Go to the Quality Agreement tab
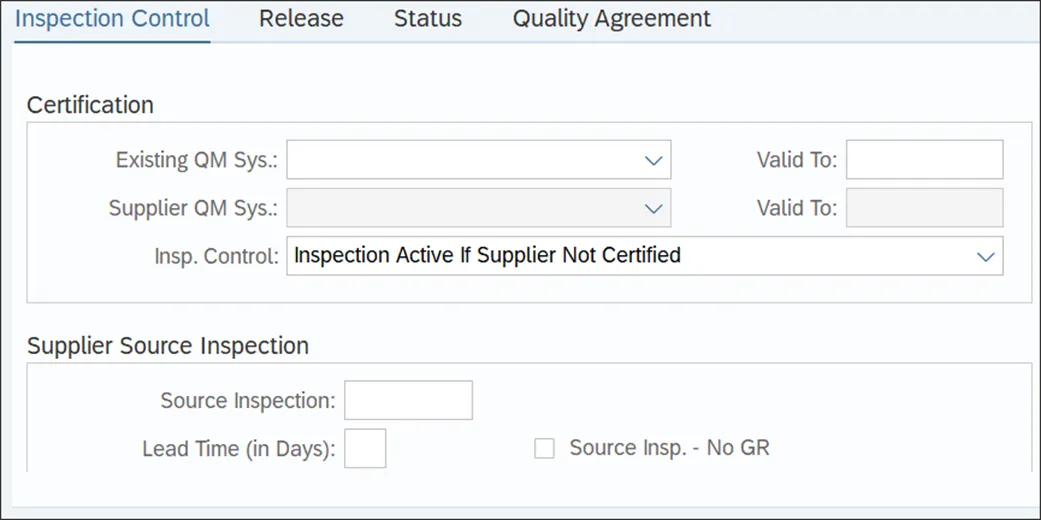Screen dimensions: 1041x520 (611, 19)
